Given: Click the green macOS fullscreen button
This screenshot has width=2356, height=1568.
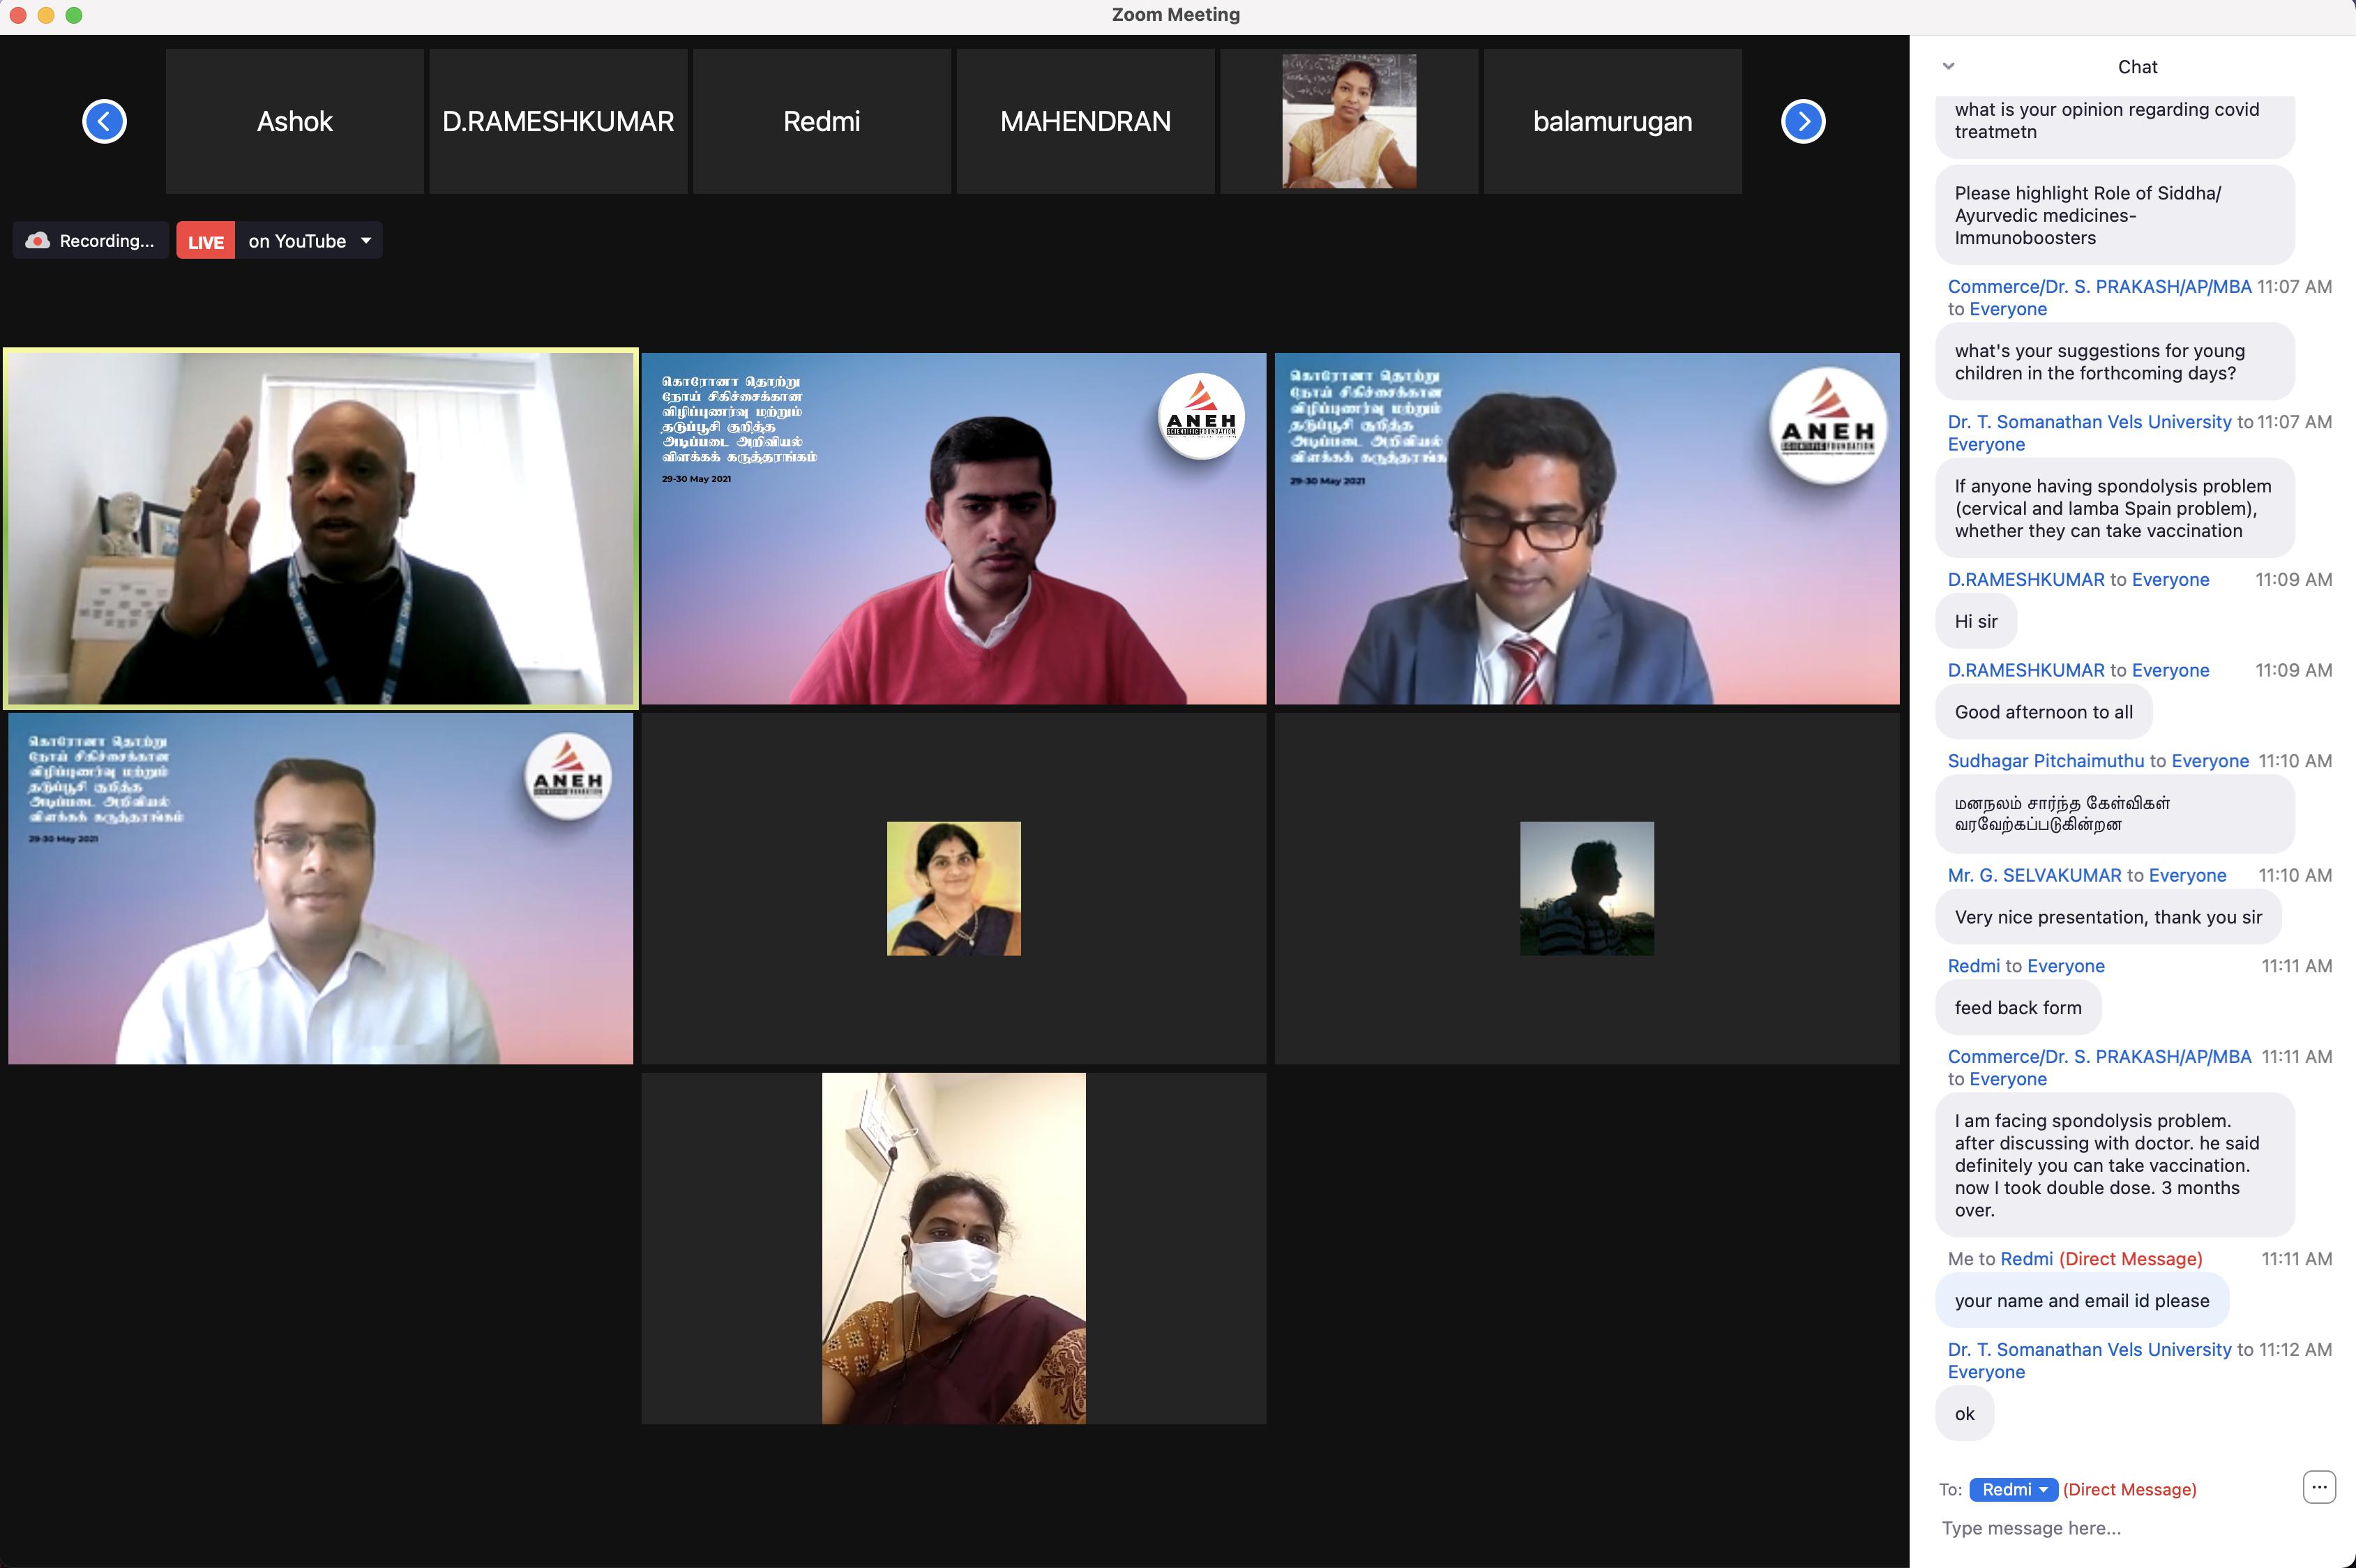Looking at the screenshot, I should [74, 15].
